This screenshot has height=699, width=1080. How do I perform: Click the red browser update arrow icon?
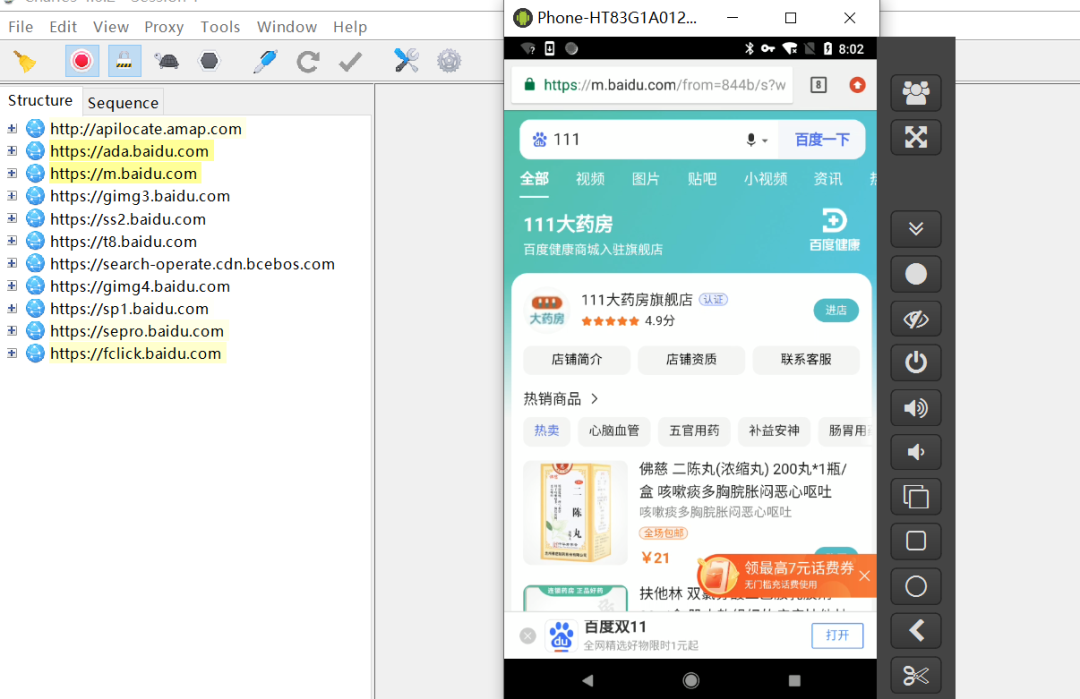pyautogui.click(x=857, y=85)
